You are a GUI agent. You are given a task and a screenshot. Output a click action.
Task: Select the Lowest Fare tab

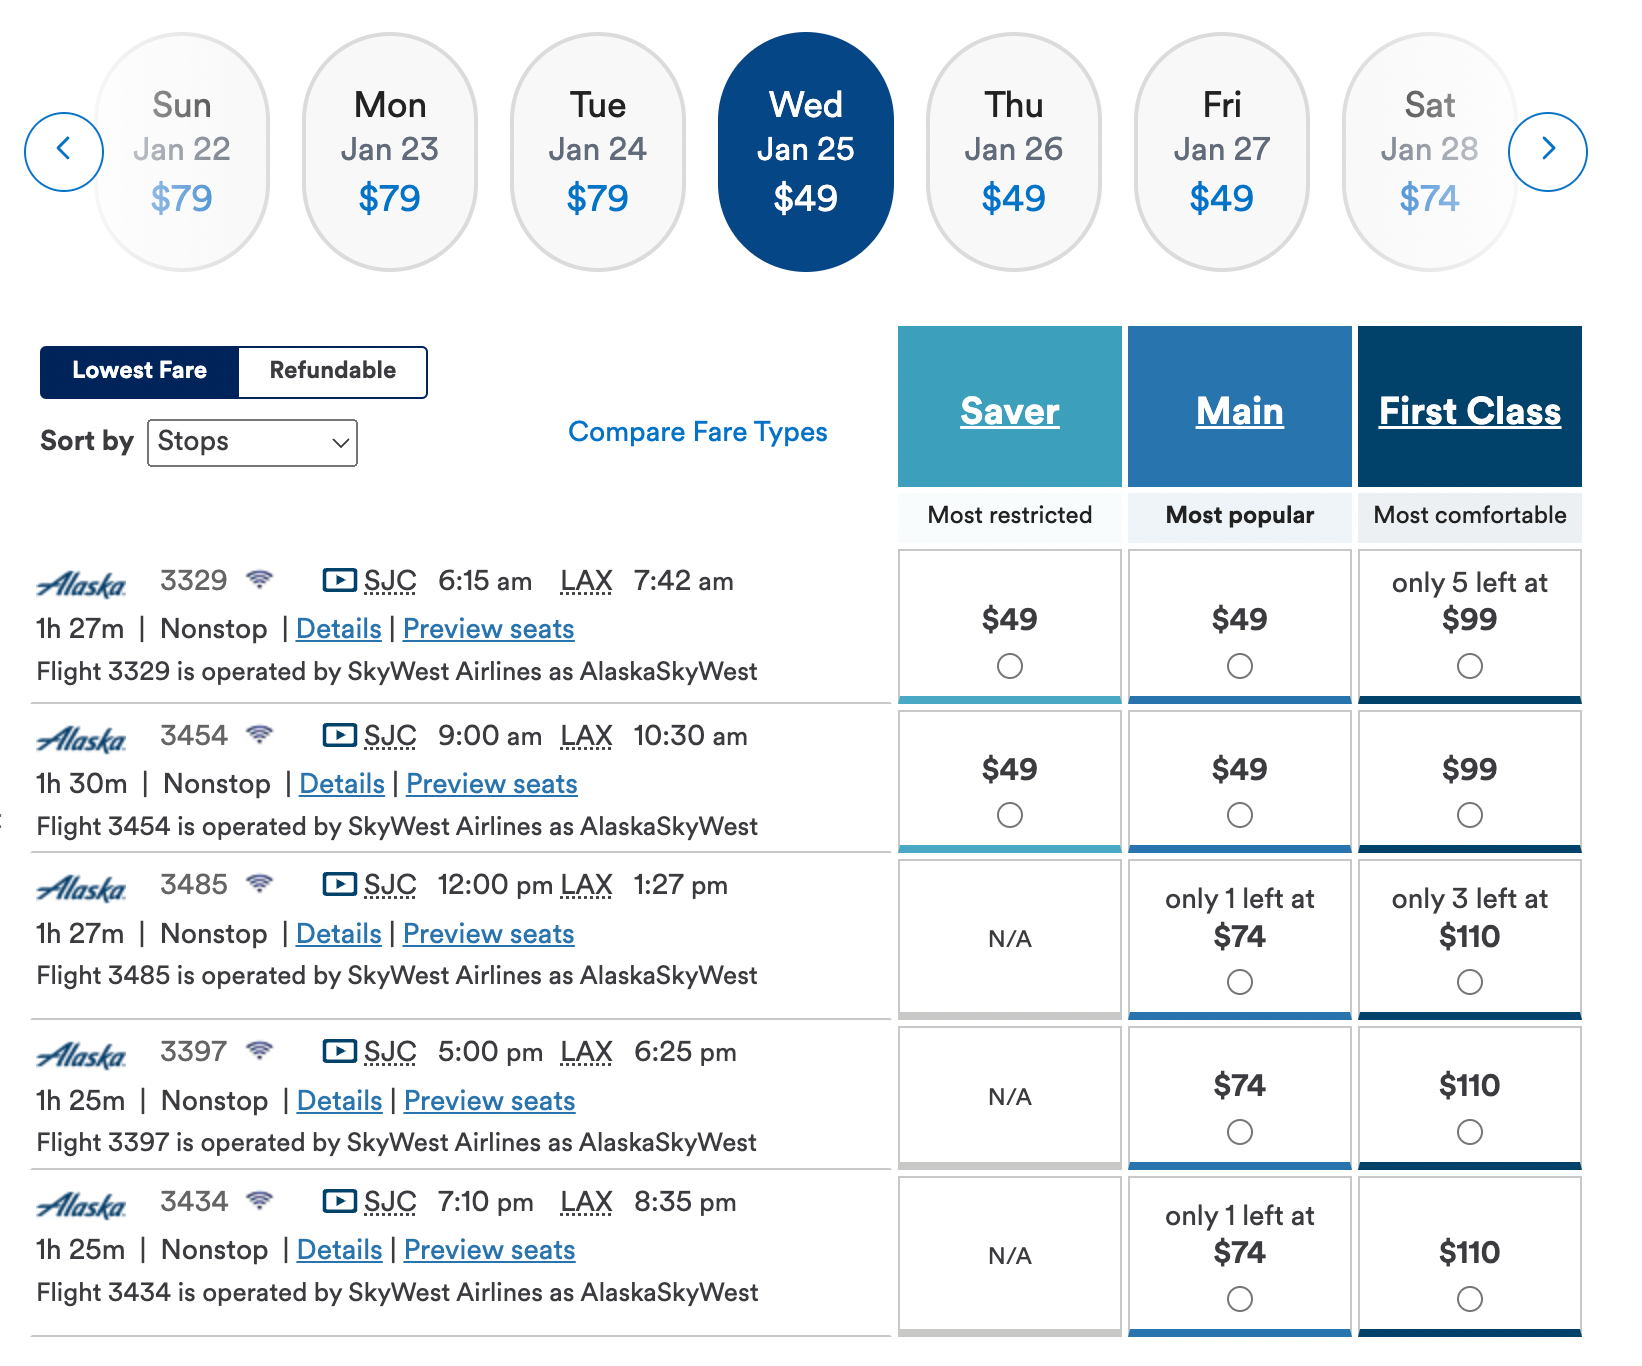tap(139, 371)
